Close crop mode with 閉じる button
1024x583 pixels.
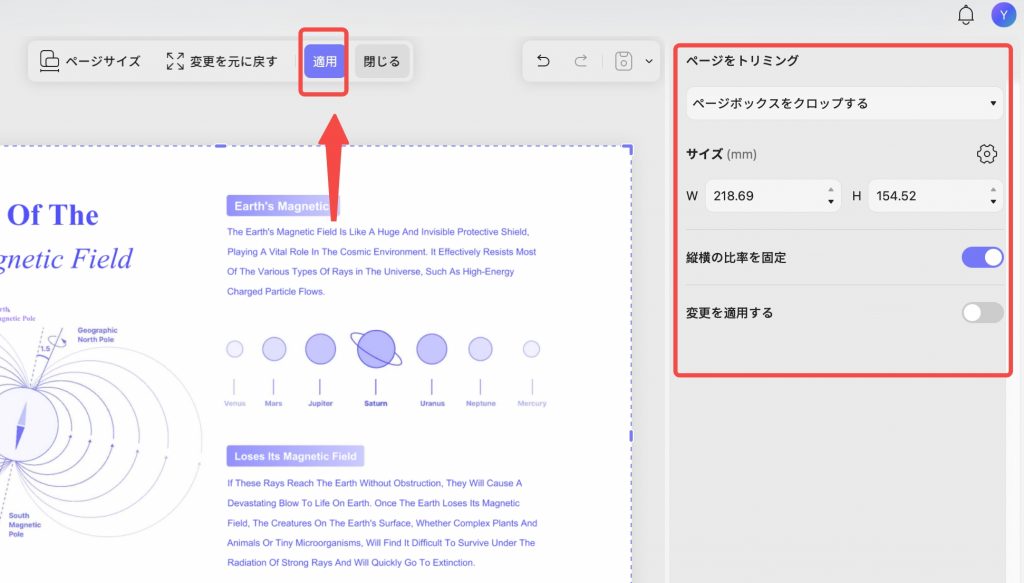pos(381,61)
